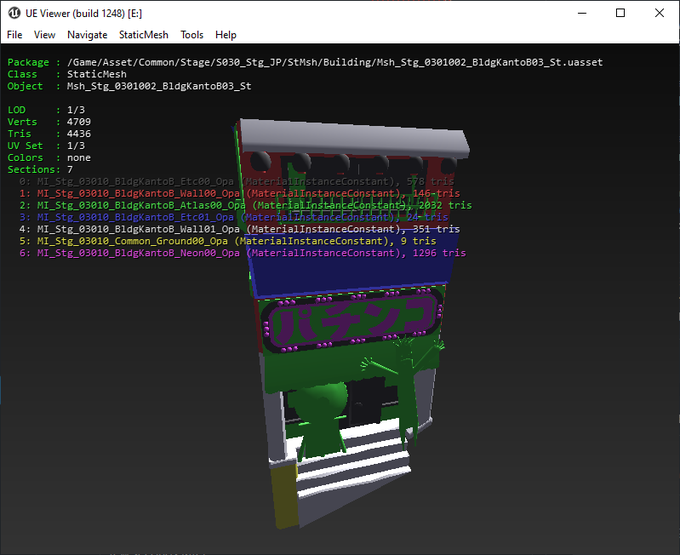This screenshot has height=555, width=680.
Task: Click the UE Viewer app icon in title bar
Action: [x=15, y=13]
